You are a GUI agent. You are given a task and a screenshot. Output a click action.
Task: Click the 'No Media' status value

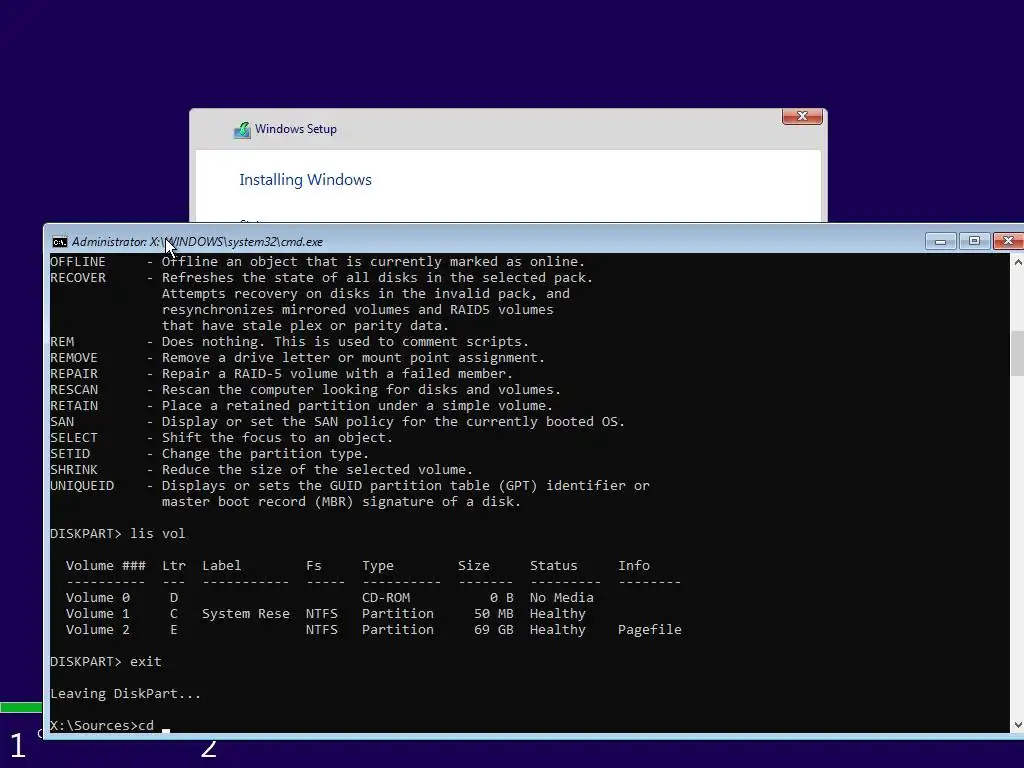(x=562, y=598)
